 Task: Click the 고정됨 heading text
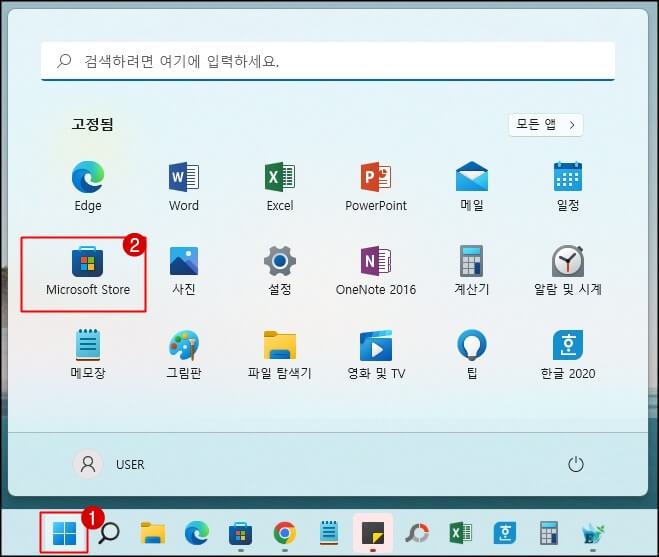[92, 124]
